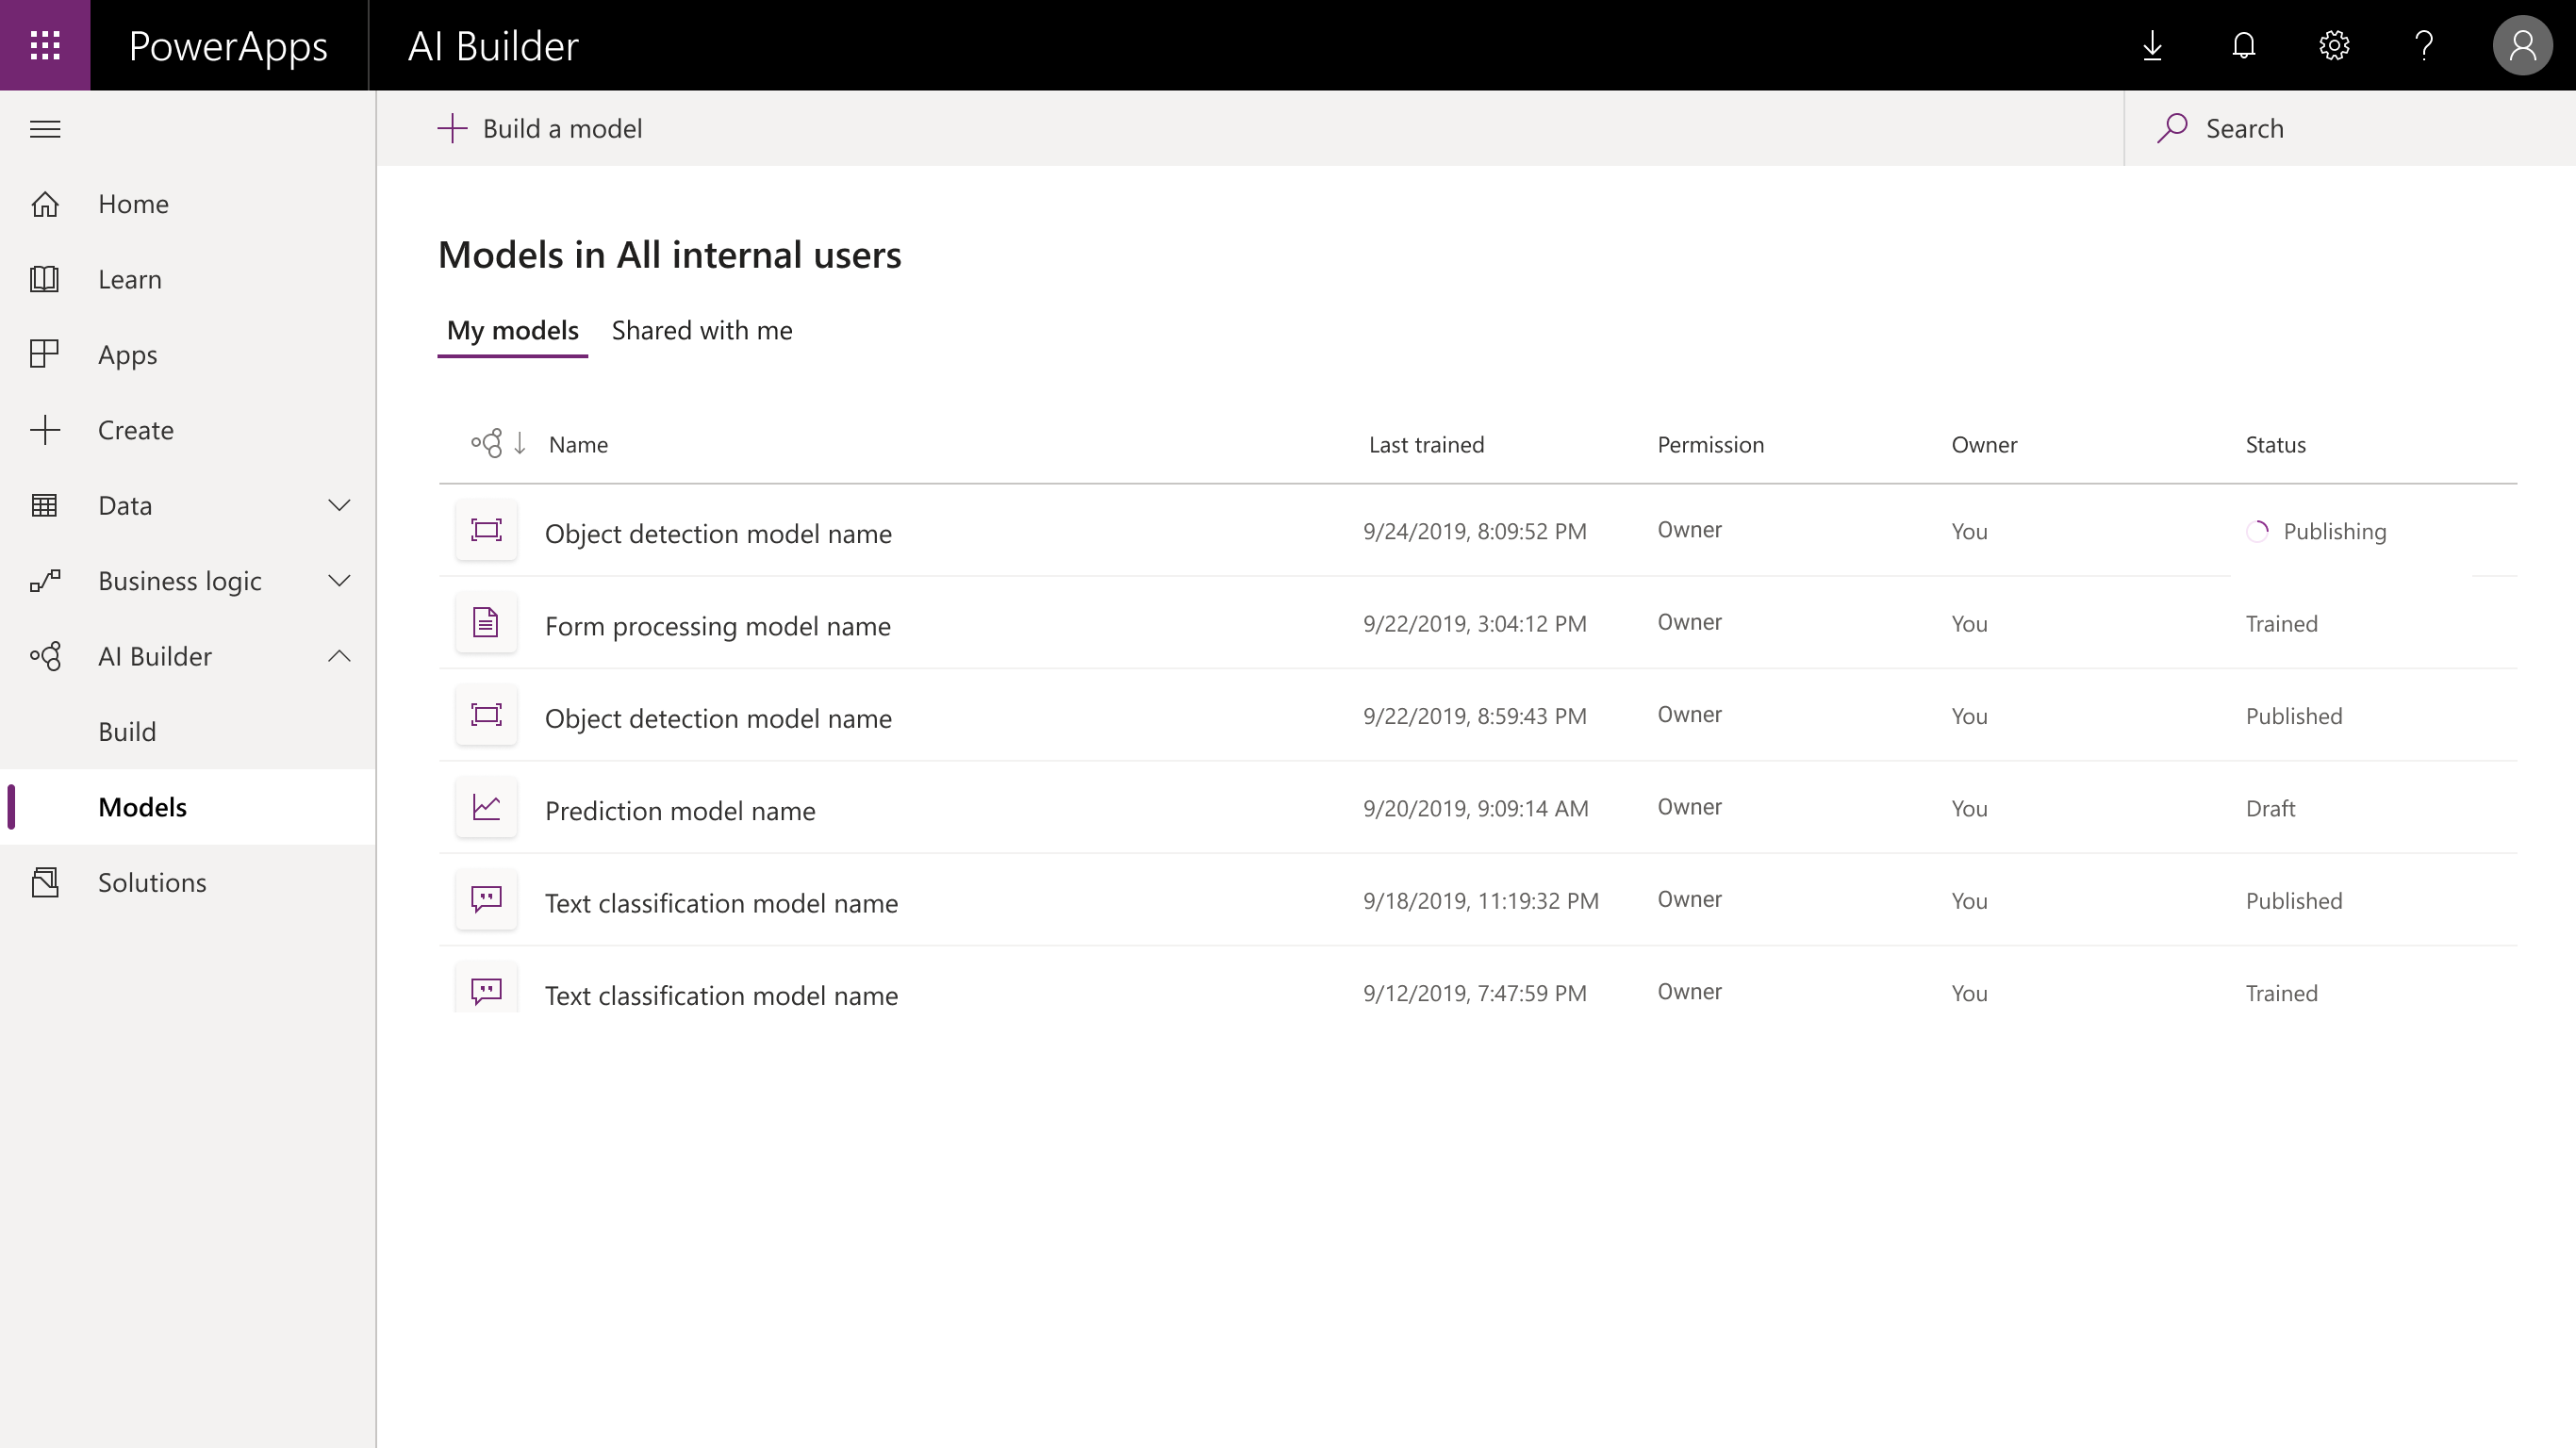Click the Draft Prediction model name
This screenshot has width=2576, height=1448.
(680, 810)
